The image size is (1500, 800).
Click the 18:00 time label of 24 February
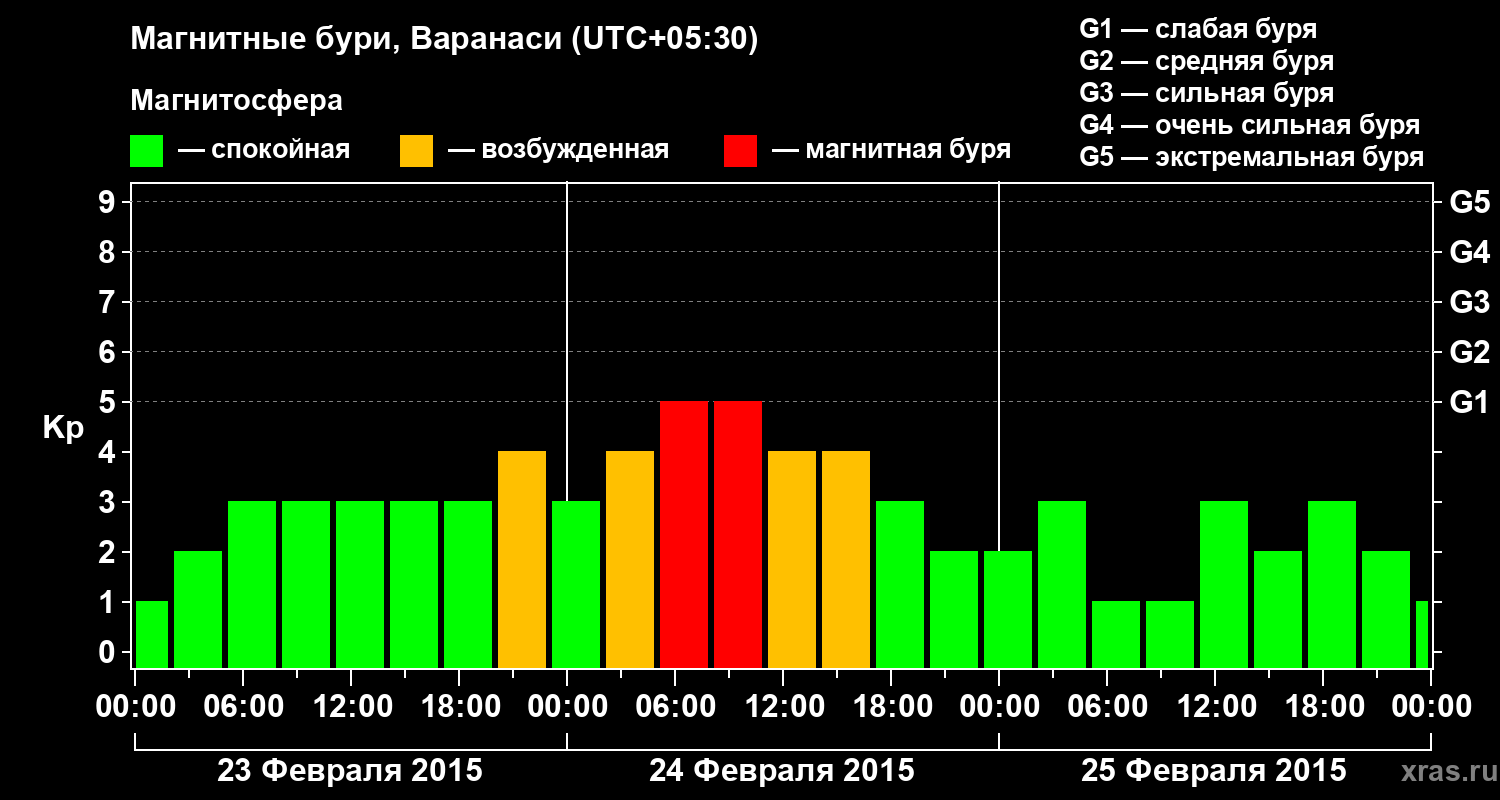click(x=892, y=706)
